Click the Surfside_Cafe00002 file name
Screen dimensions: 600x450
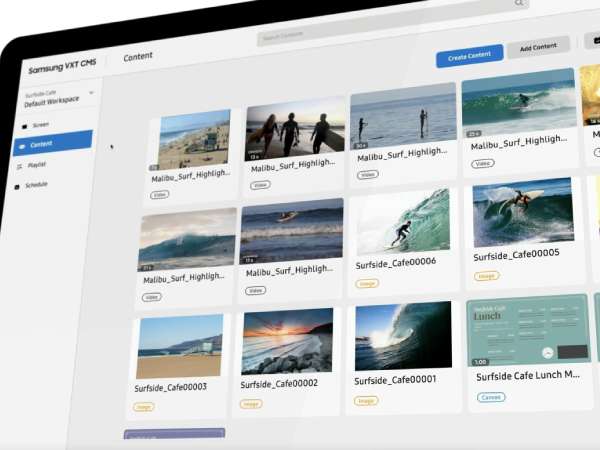pyautogui.click(x=279, y=384)
